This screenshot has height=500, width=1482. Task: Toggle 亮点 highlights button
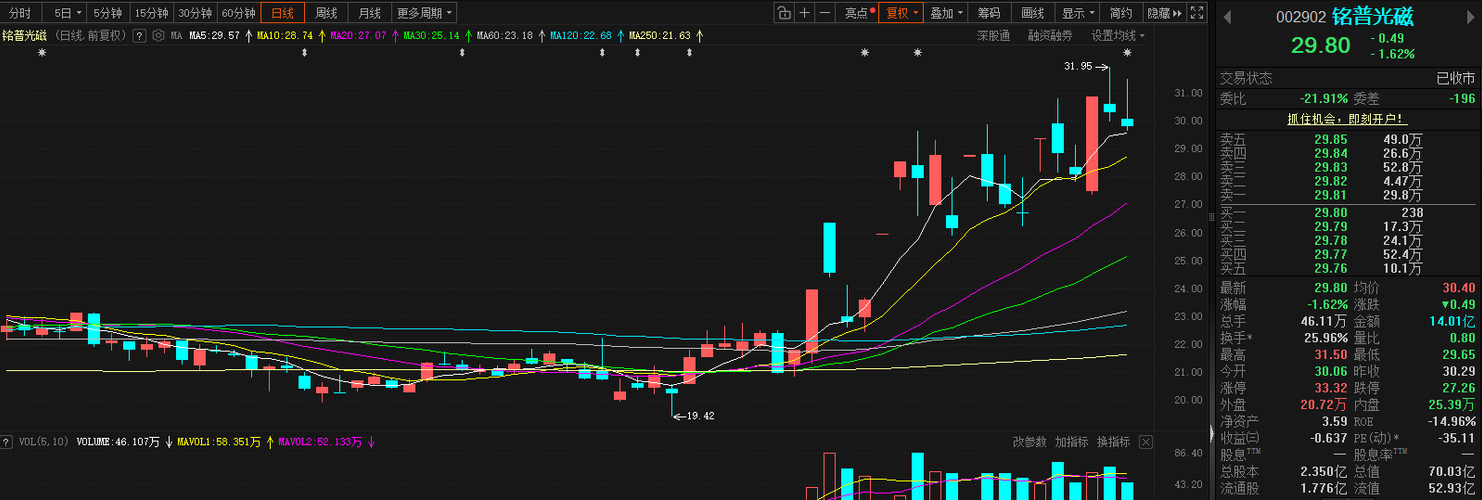coord(857,13)
